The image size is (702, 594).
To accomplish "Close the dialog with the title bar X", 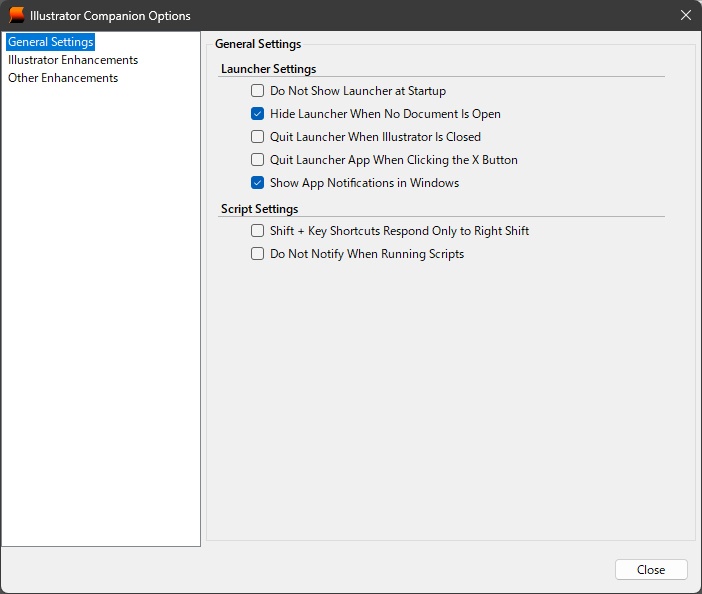I will coord(685,15).
